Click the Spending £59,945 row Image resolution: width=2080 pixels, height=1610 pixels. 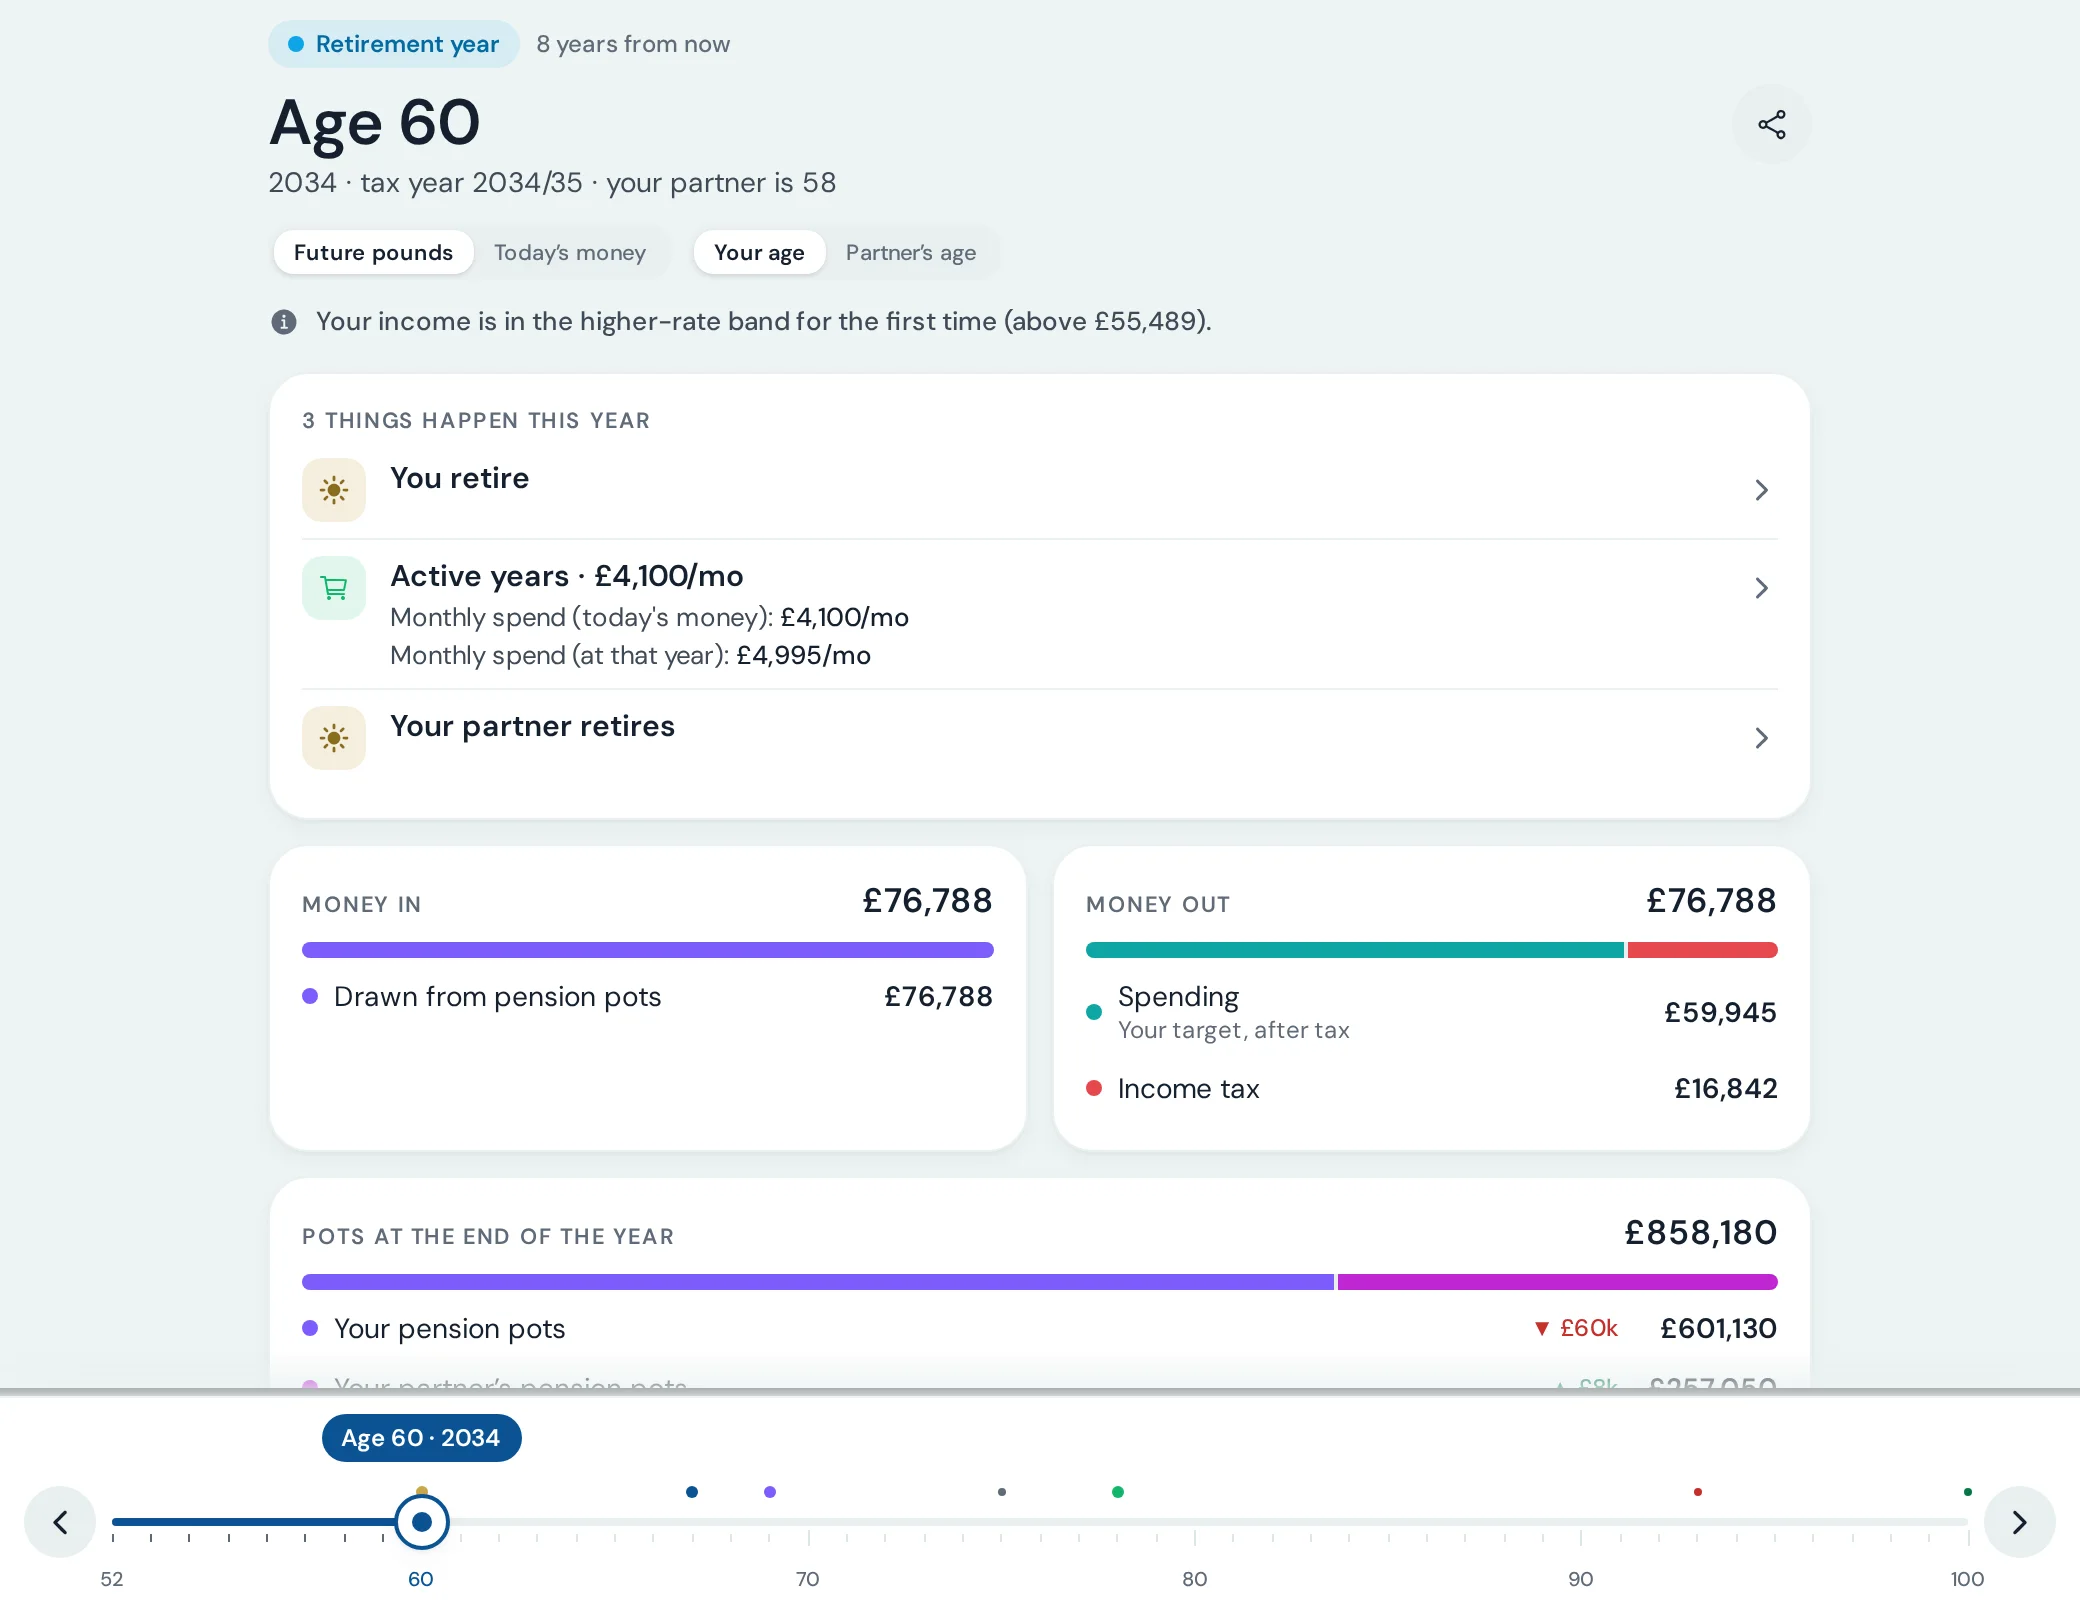pos(1432,1012)
